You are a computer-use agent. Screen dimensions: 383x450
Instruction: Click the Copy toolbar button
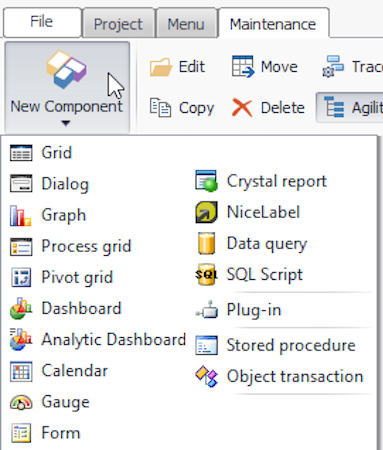(182, 108)
